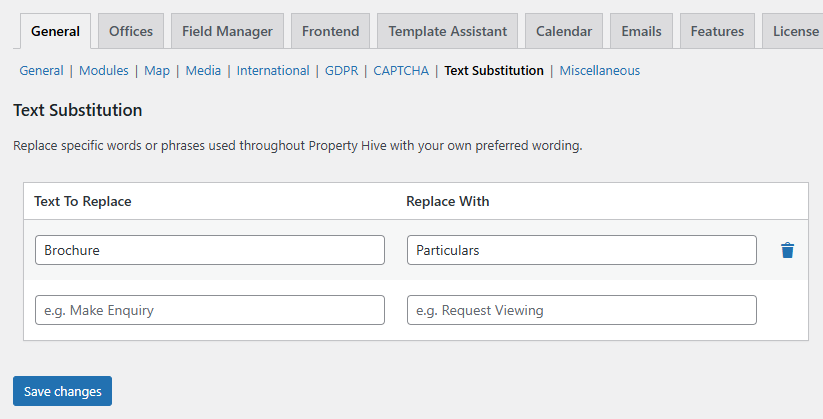Click the empty 'e.g. Request Viewing' field
The height and width of the screenshot is (419, 823).
coord(582,310)
